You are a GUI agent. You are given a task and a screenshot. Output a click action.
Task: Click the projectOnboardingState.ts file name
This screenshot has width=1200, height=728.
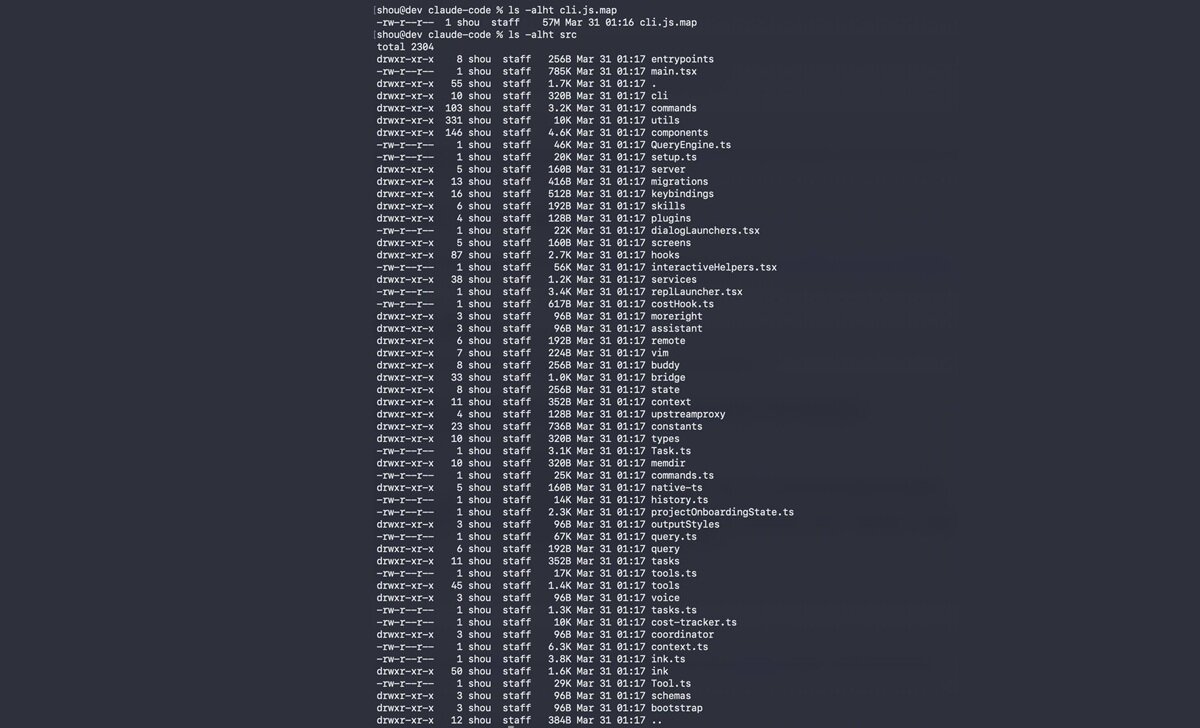[x=722, y=512]
